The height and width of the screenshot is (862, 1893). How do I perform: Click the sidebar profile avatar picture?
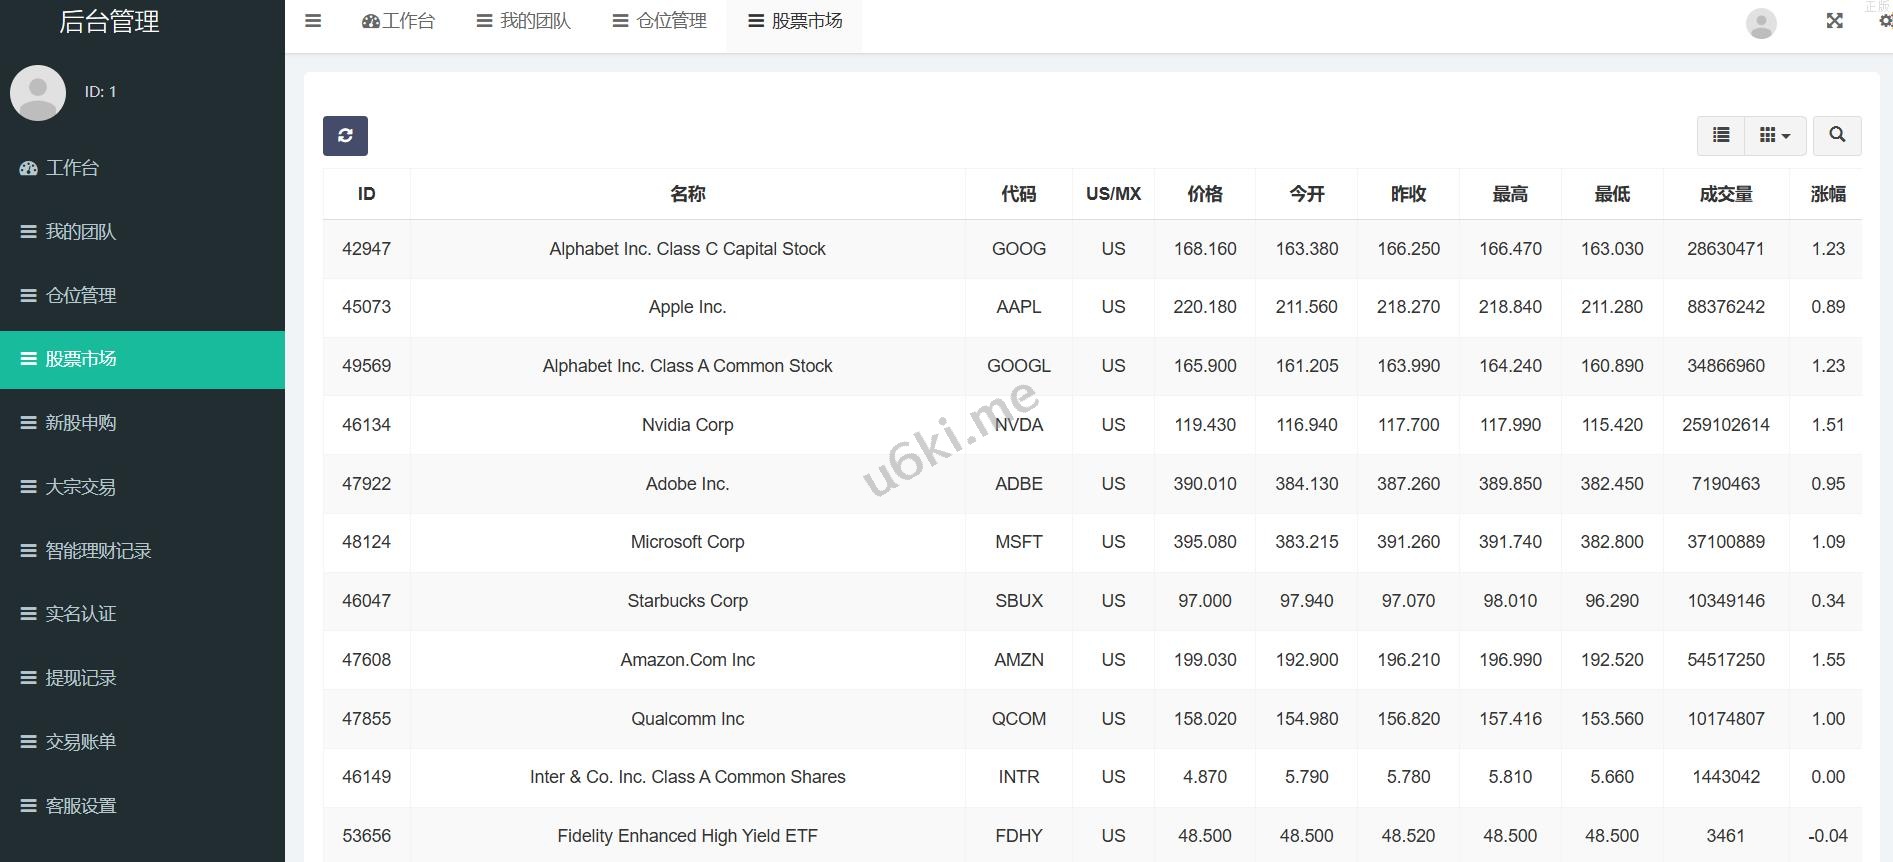click(x=38, y=93)
